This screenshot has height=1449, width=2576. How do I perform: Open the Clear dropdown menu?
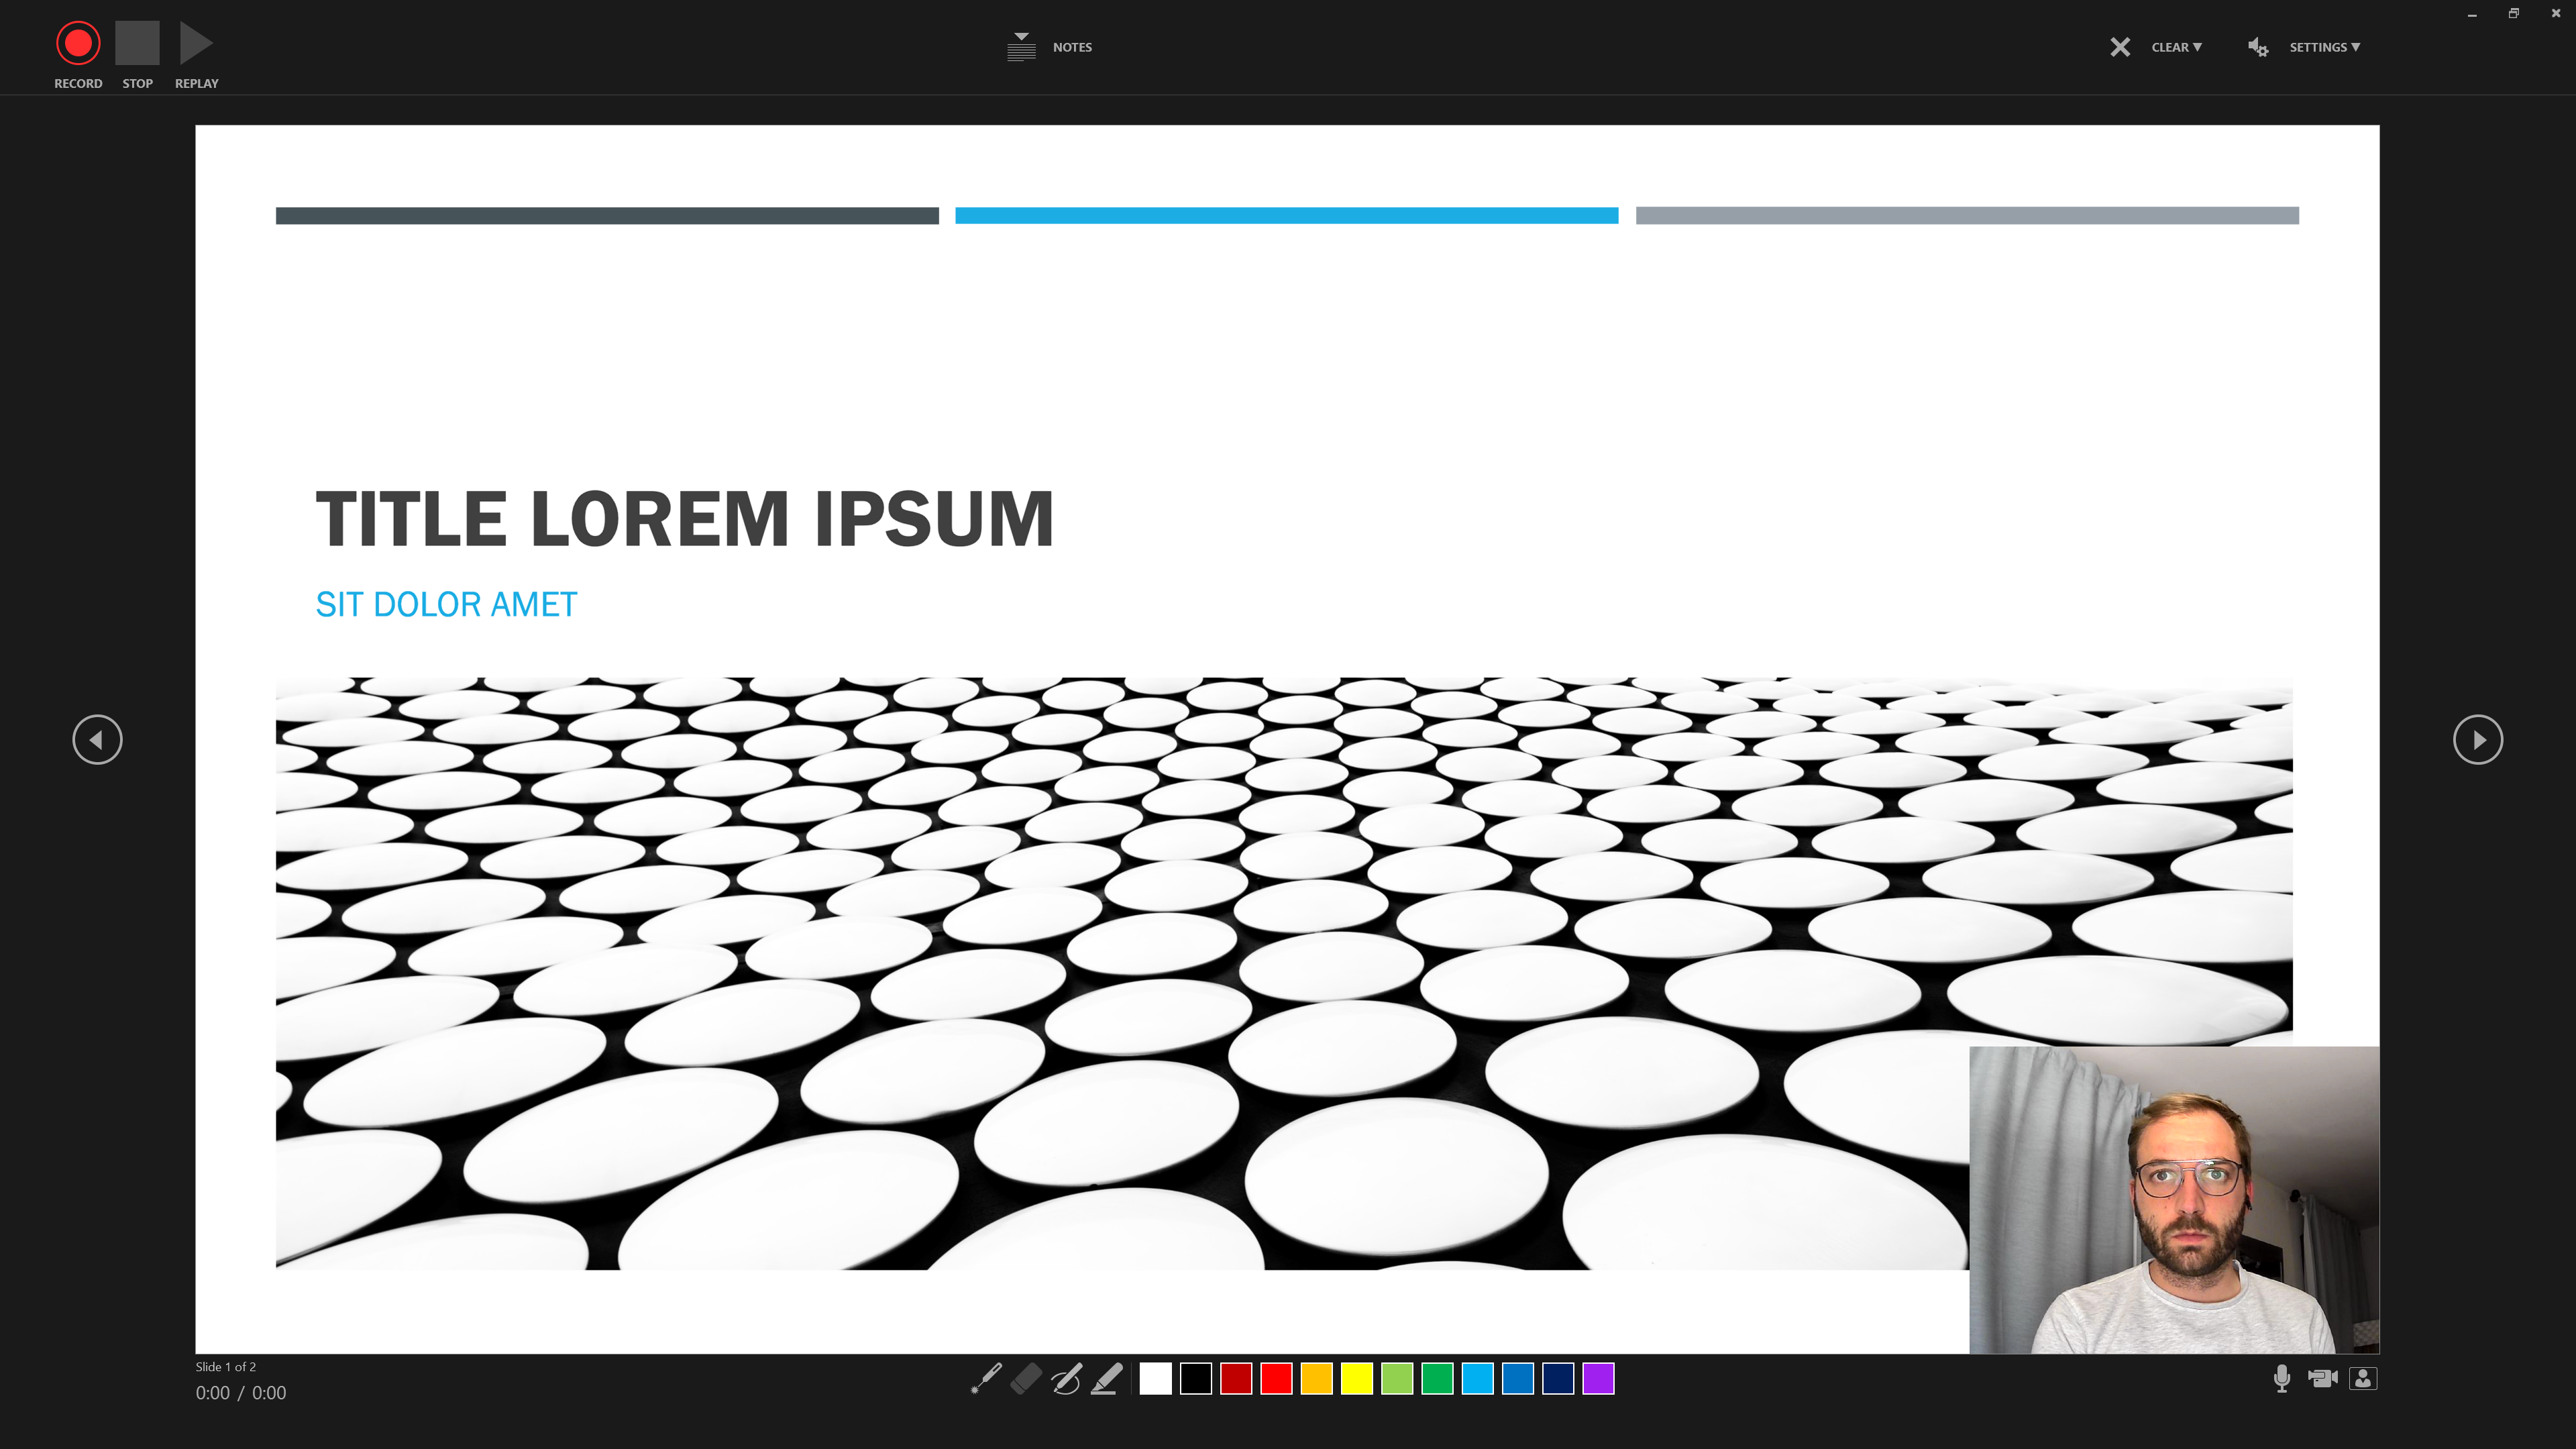[x=2175, y=47]
